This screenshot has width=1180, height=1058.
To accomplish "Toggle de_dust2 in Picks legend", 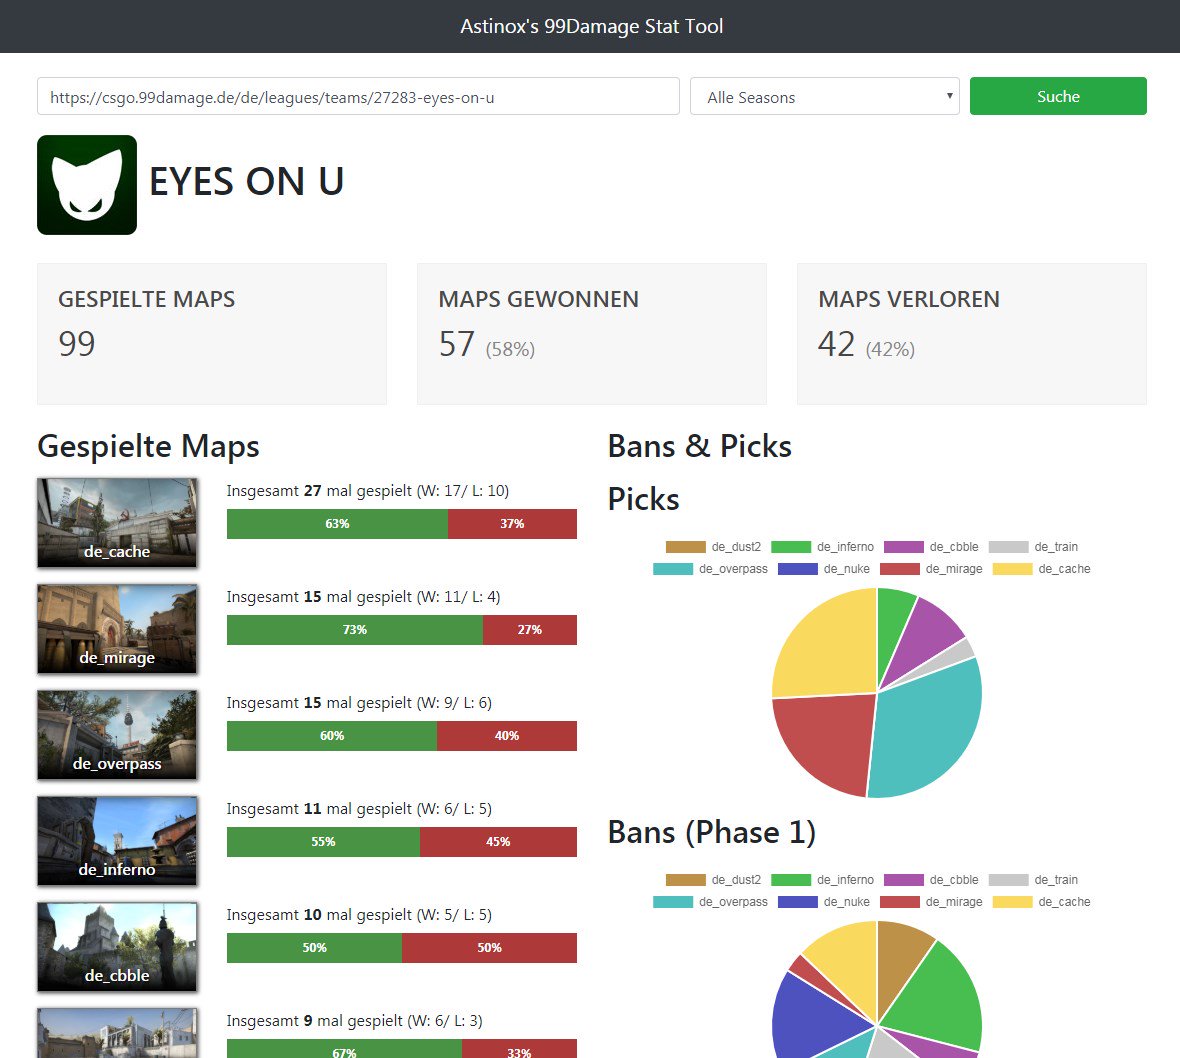I will [x=713, y=547].
